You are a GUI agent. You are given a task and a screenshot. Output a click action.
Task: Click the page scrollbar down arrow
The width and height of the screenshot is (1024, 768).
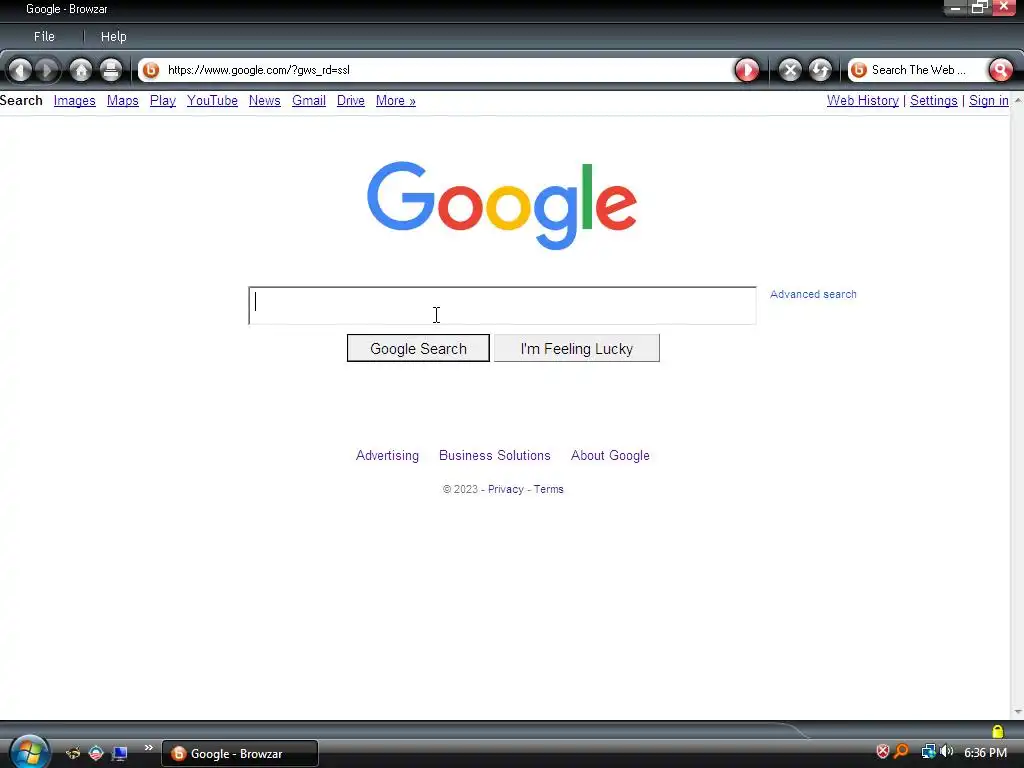click(1017, 712)
